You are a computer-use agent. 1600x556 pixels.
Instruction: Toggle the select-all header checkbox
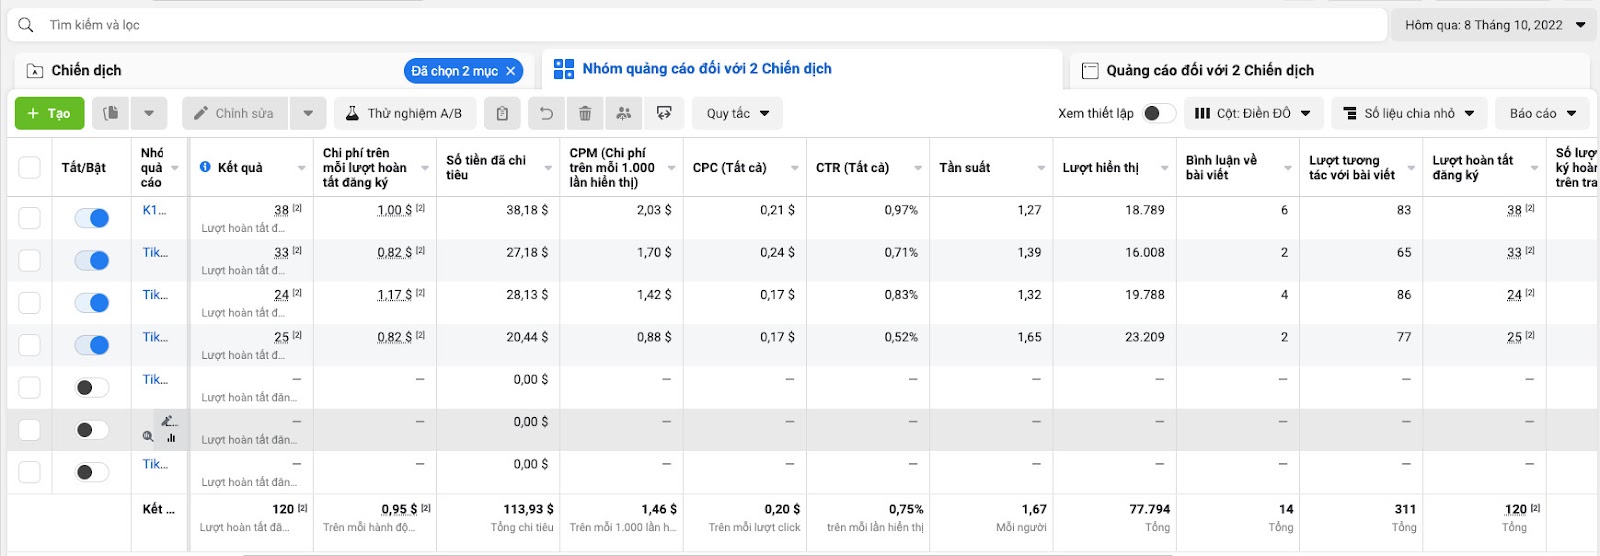tap(30, 168)
